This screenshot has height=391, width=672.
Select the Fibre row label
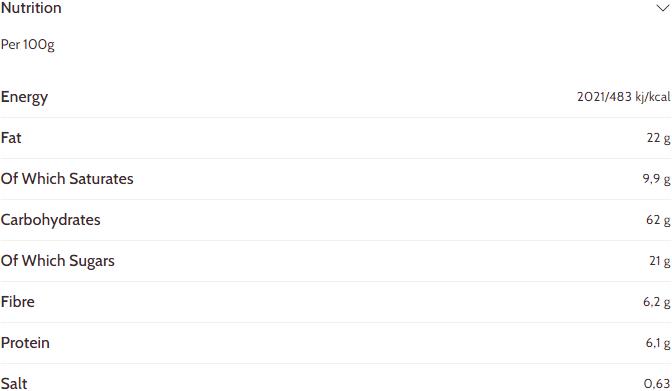coord(18,302)
